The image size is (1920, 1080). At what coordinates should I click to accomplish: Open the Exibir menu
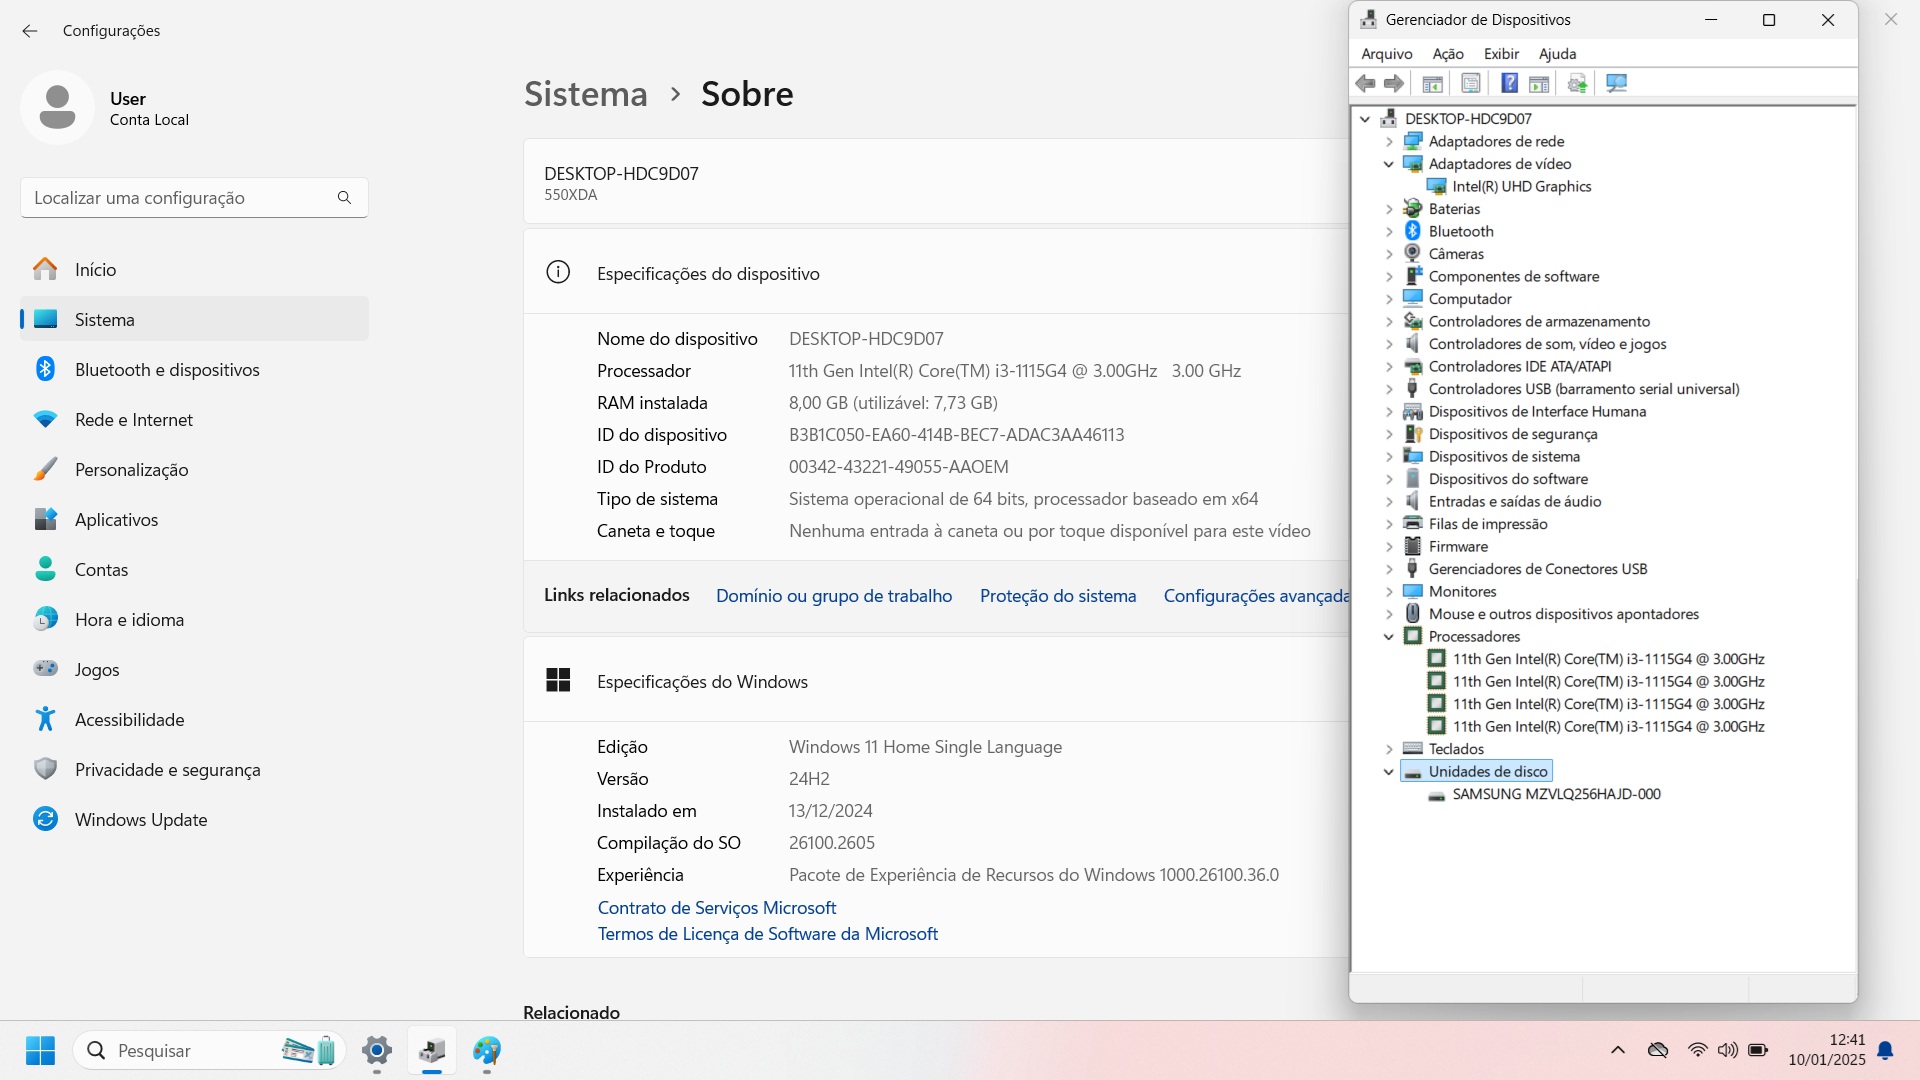1501,54
